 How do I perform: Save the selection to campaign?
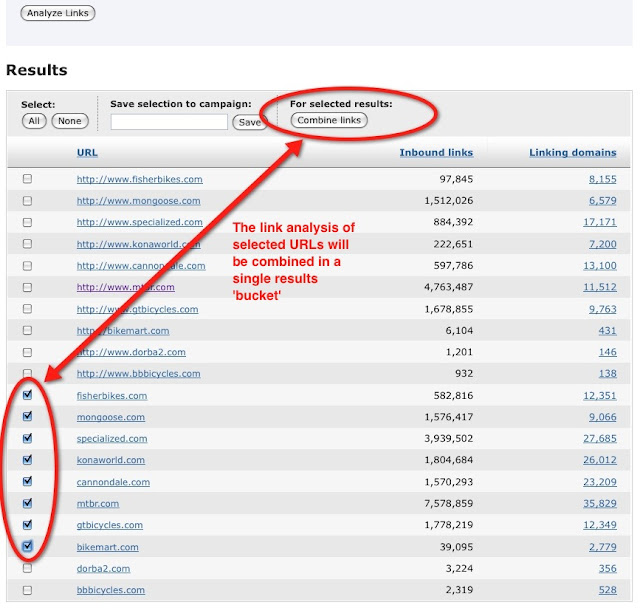pos(249,122)
